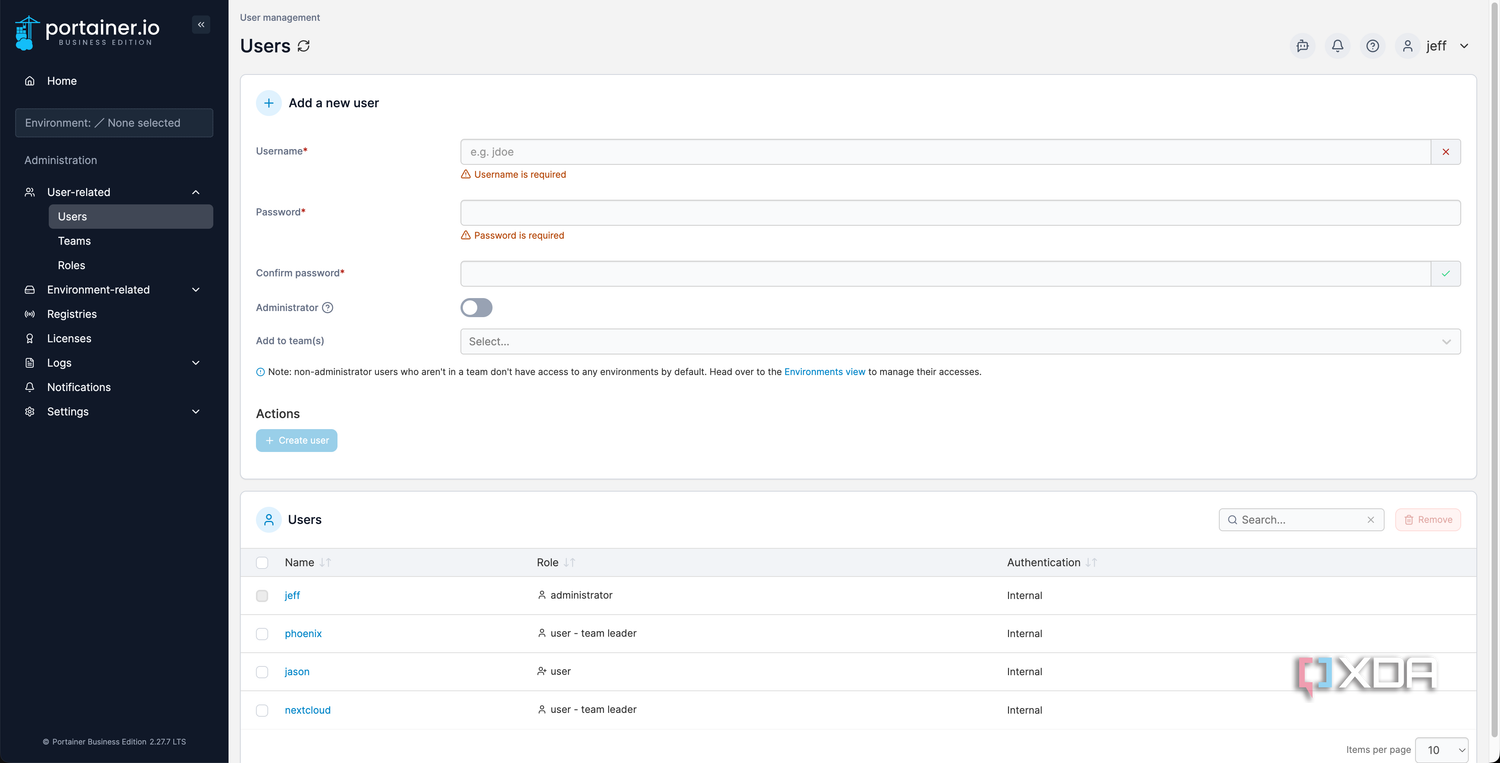Follow the Environments view link
Screen dimensions: 1500x763
pyautogui.click(x=825, y=372)
